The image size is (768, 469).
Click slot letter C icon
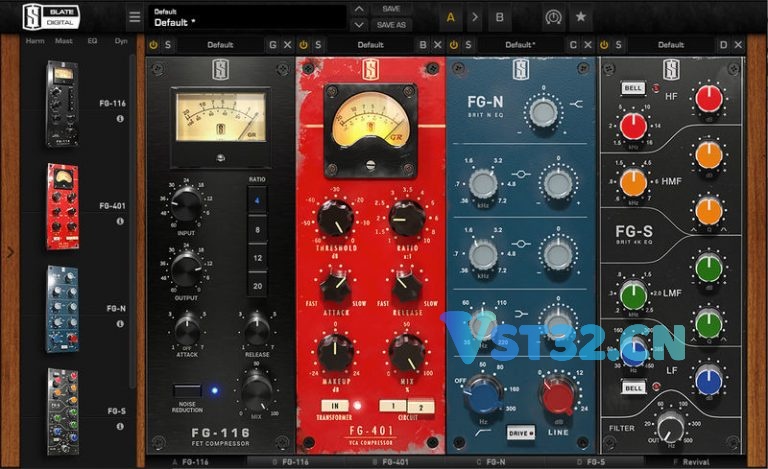(573, 45)
